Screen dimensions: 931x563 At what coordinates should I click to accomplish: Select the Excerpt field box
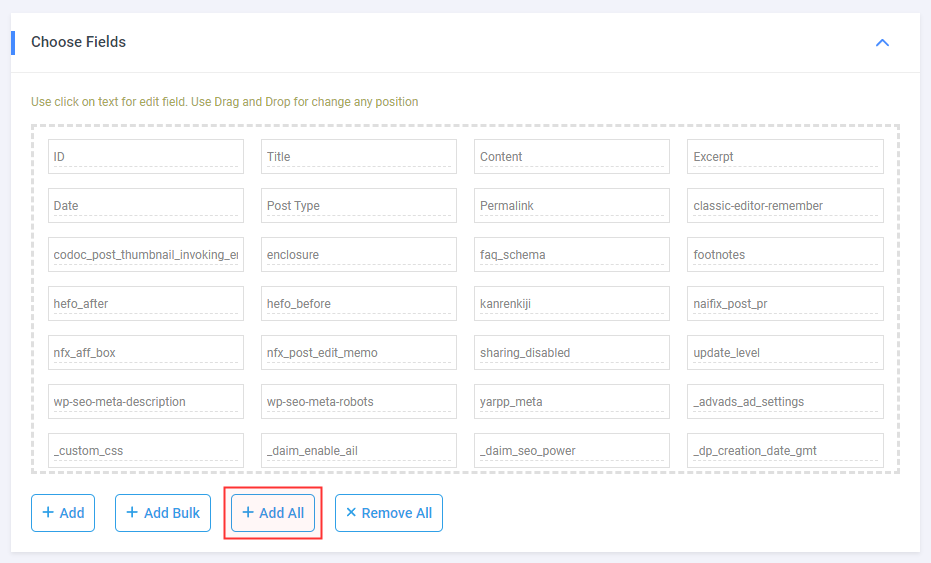(x=785, y=157)
